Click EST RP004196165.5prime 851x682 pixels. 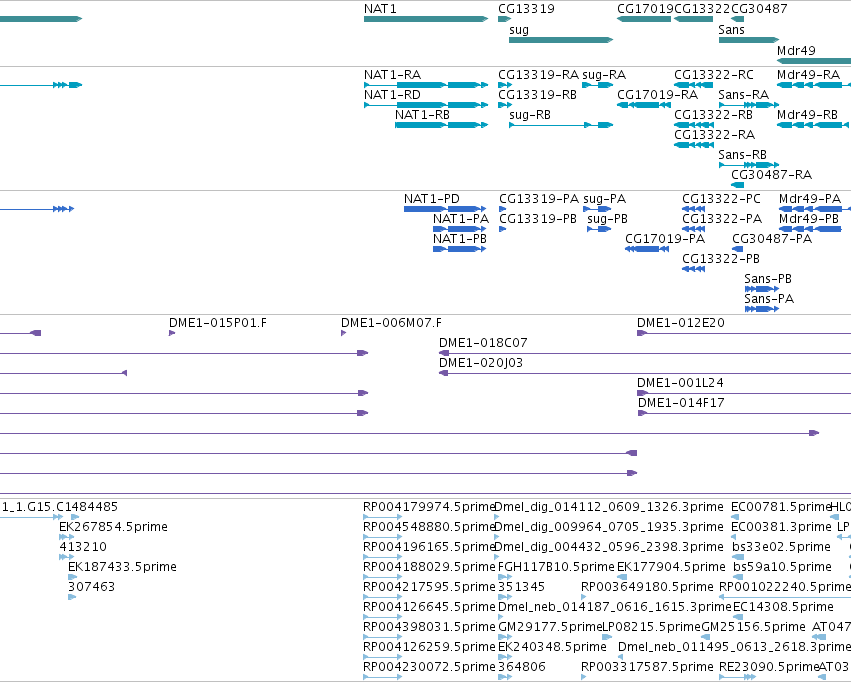(383, 557)
